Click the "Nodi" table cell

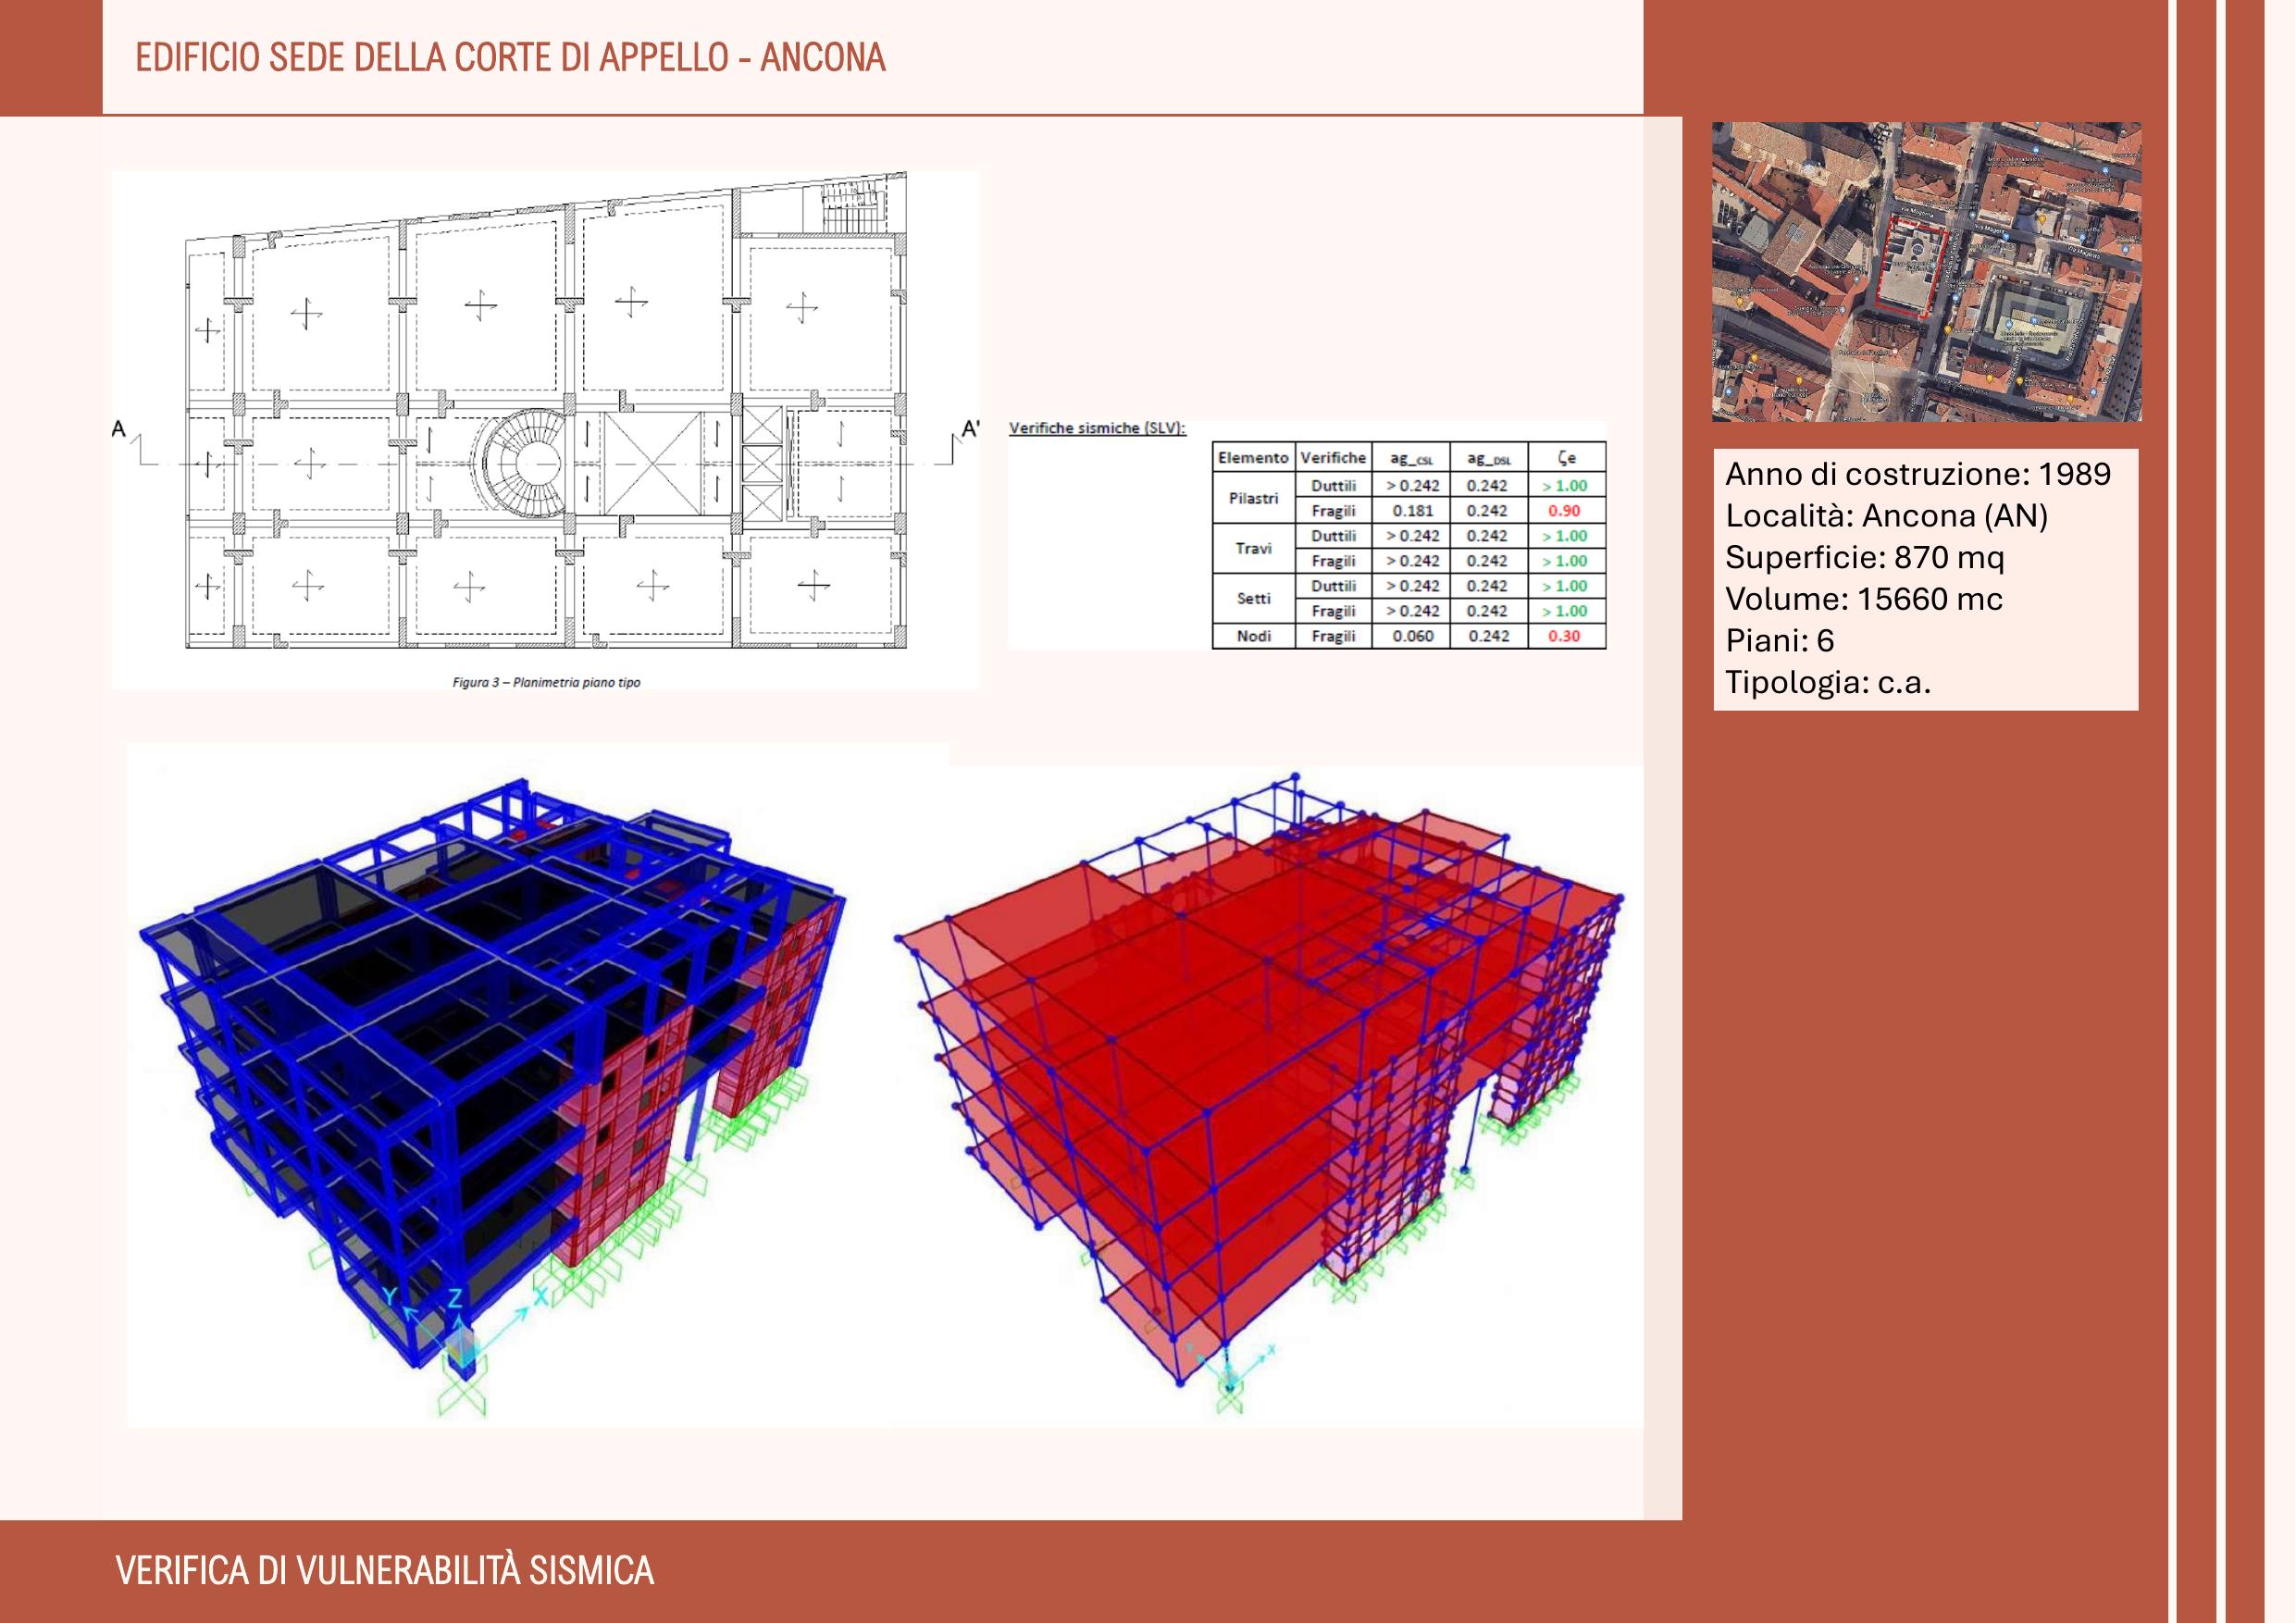1253,636
